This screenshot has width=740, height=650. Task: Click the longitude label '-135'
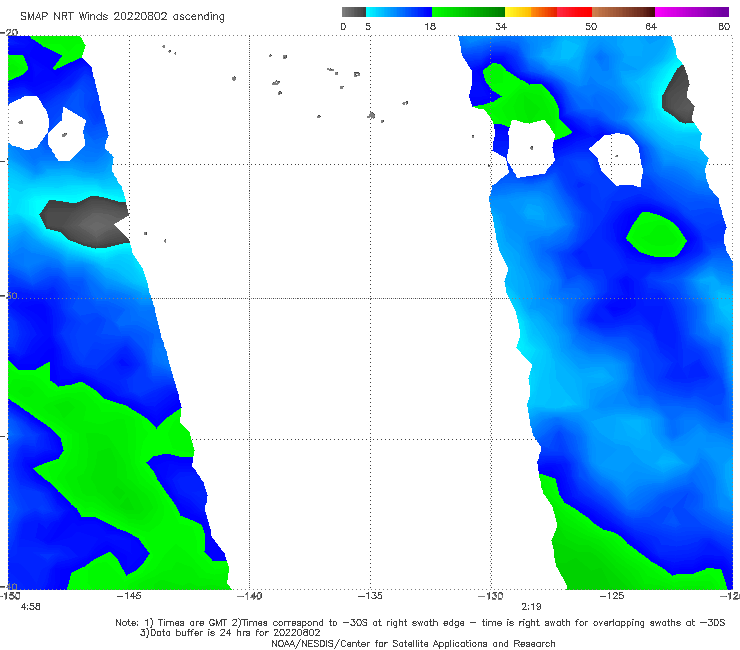370,596
